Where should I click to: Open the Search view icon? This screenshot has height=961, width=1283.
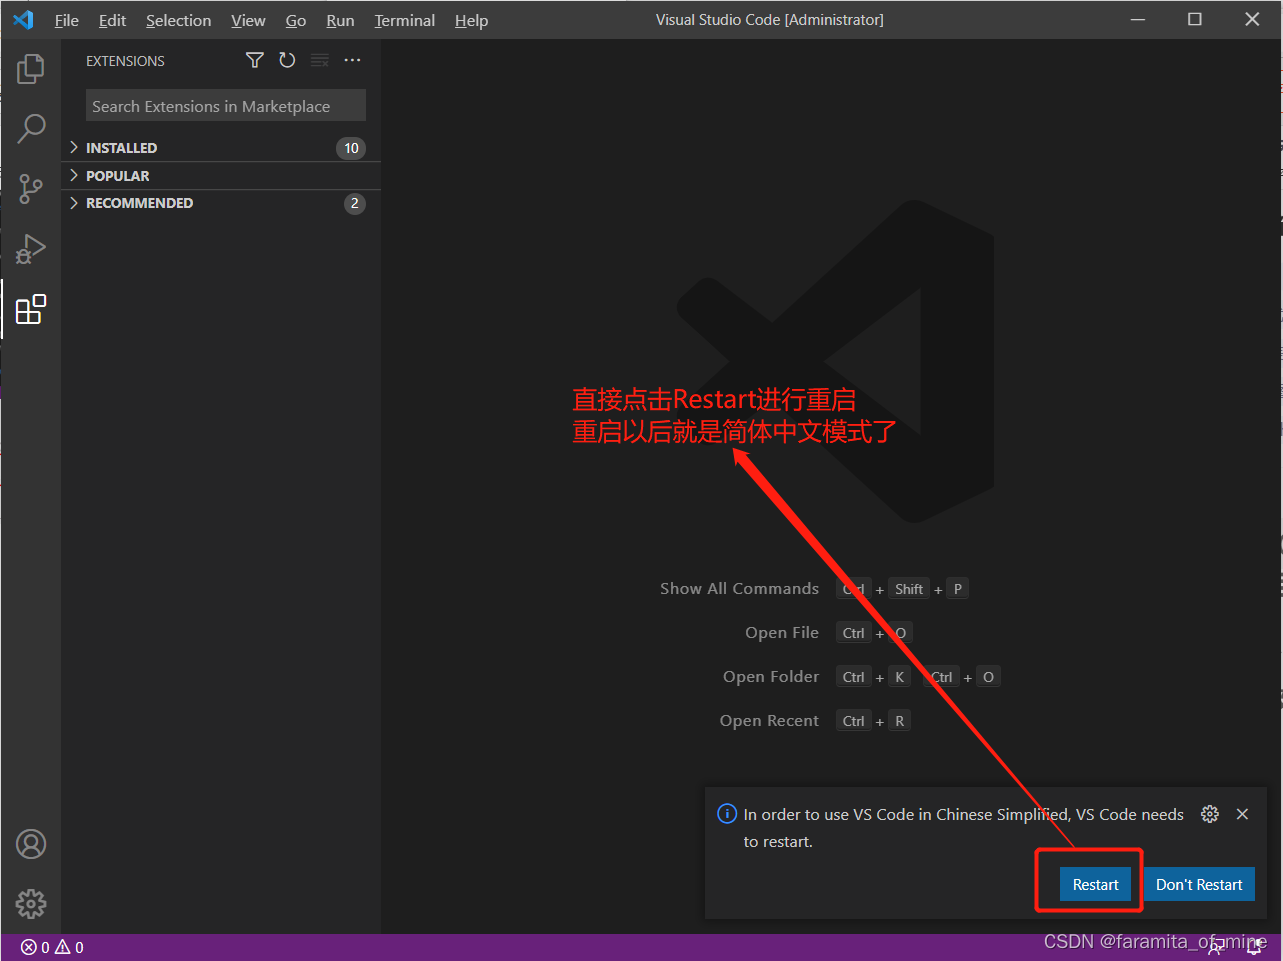(31, 128)
